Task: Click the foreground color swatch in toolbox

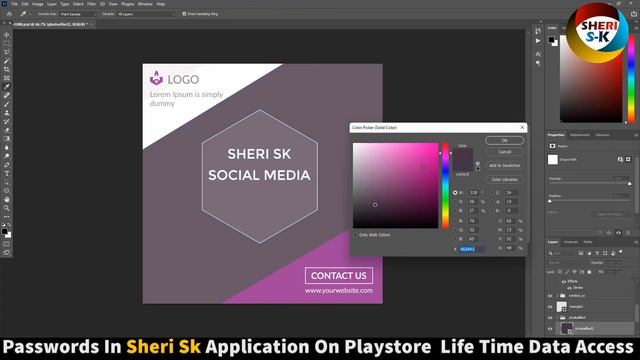Action: pos(4,231)
